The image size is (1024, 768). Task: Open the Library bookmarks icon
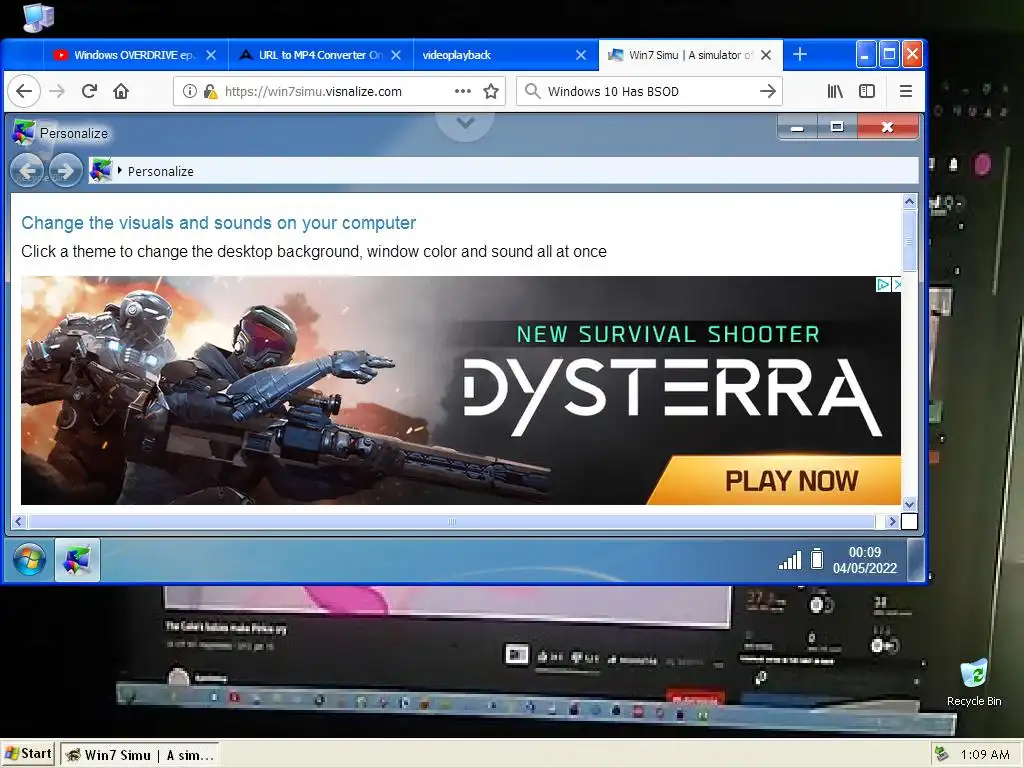pyautogui.click(x=835, y=91)
